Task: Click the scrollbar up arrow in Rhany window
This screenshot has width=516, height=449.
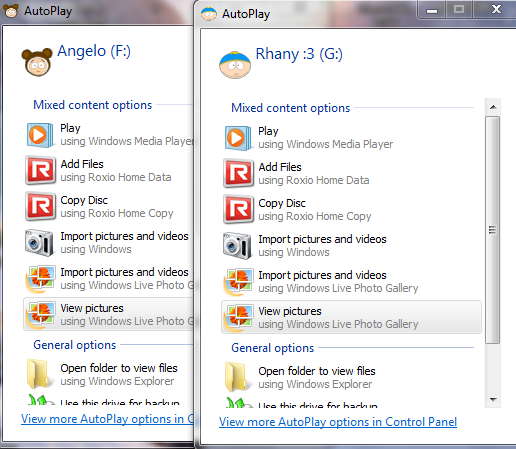Action: click(493, 107)
